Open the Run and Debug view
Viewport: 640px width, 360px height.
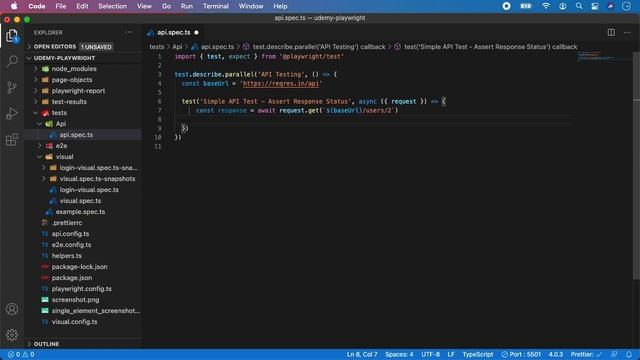point(12,113)
